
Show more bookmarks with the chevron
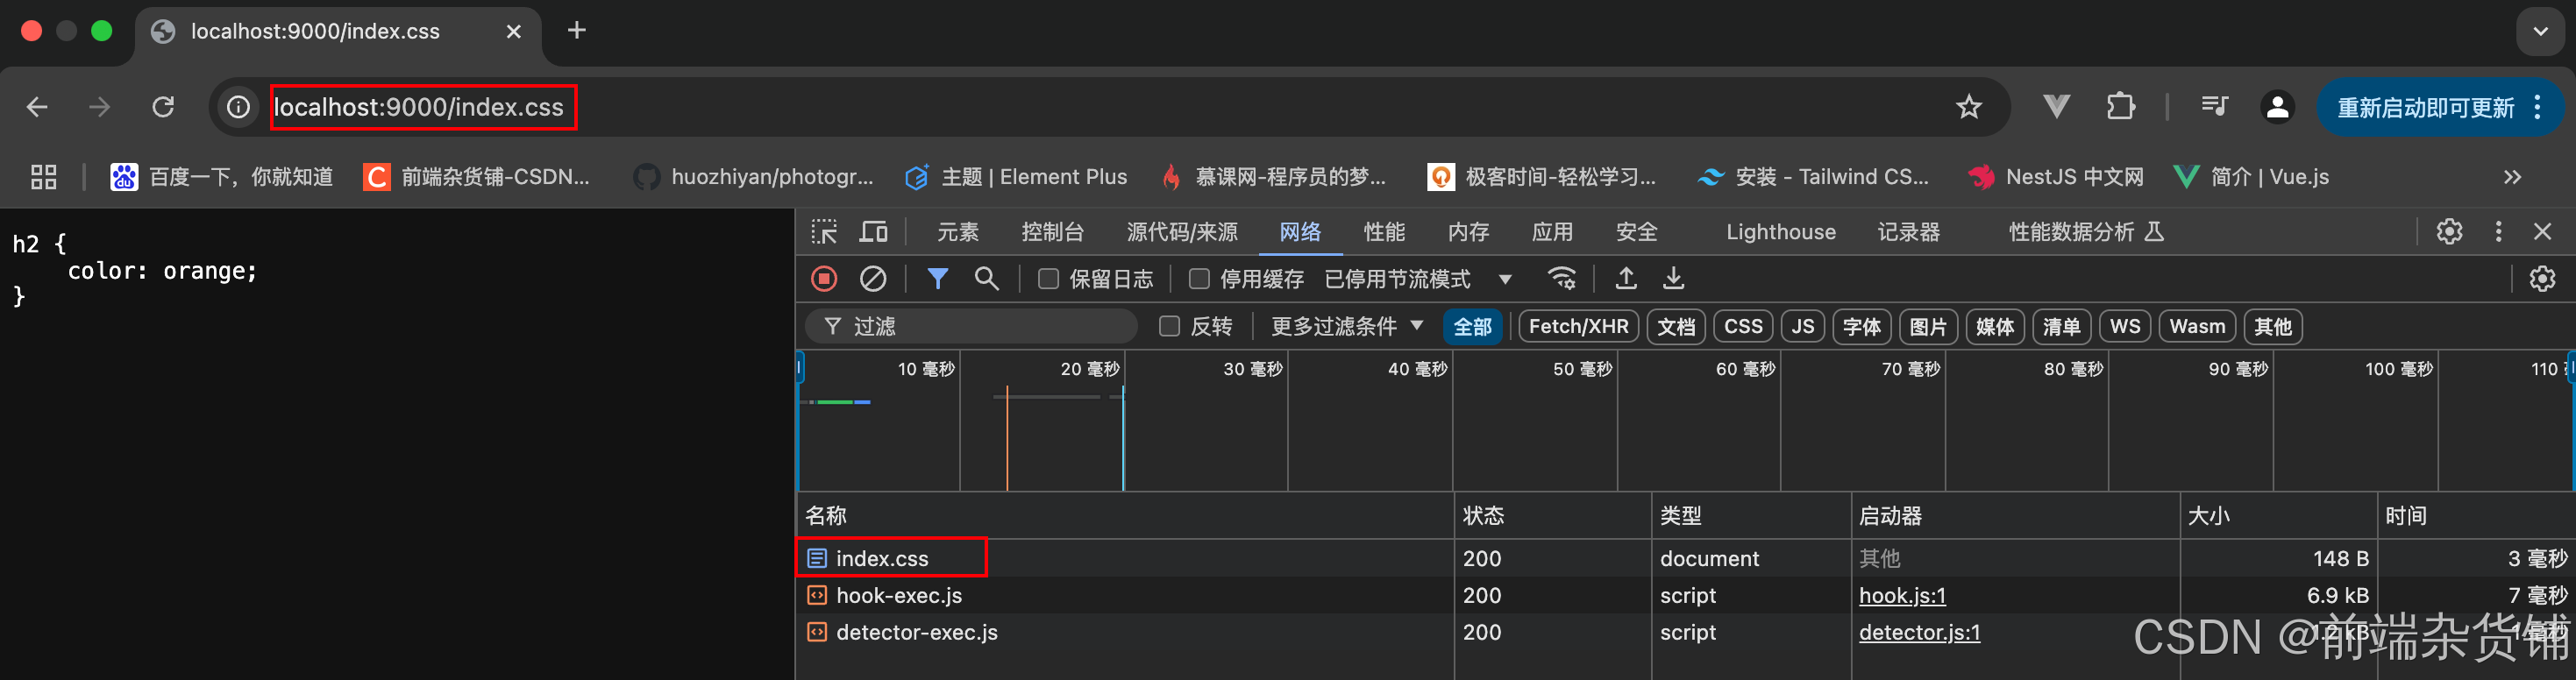(2512, 177)
